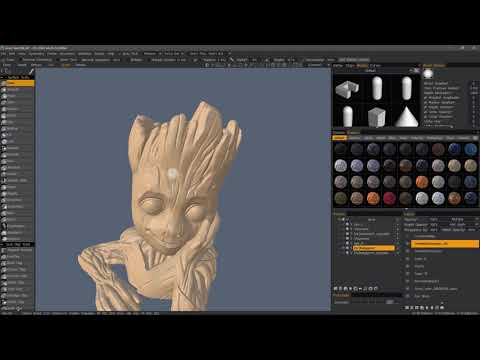Click the highlighted object in VoxTree list

(374, 248)
